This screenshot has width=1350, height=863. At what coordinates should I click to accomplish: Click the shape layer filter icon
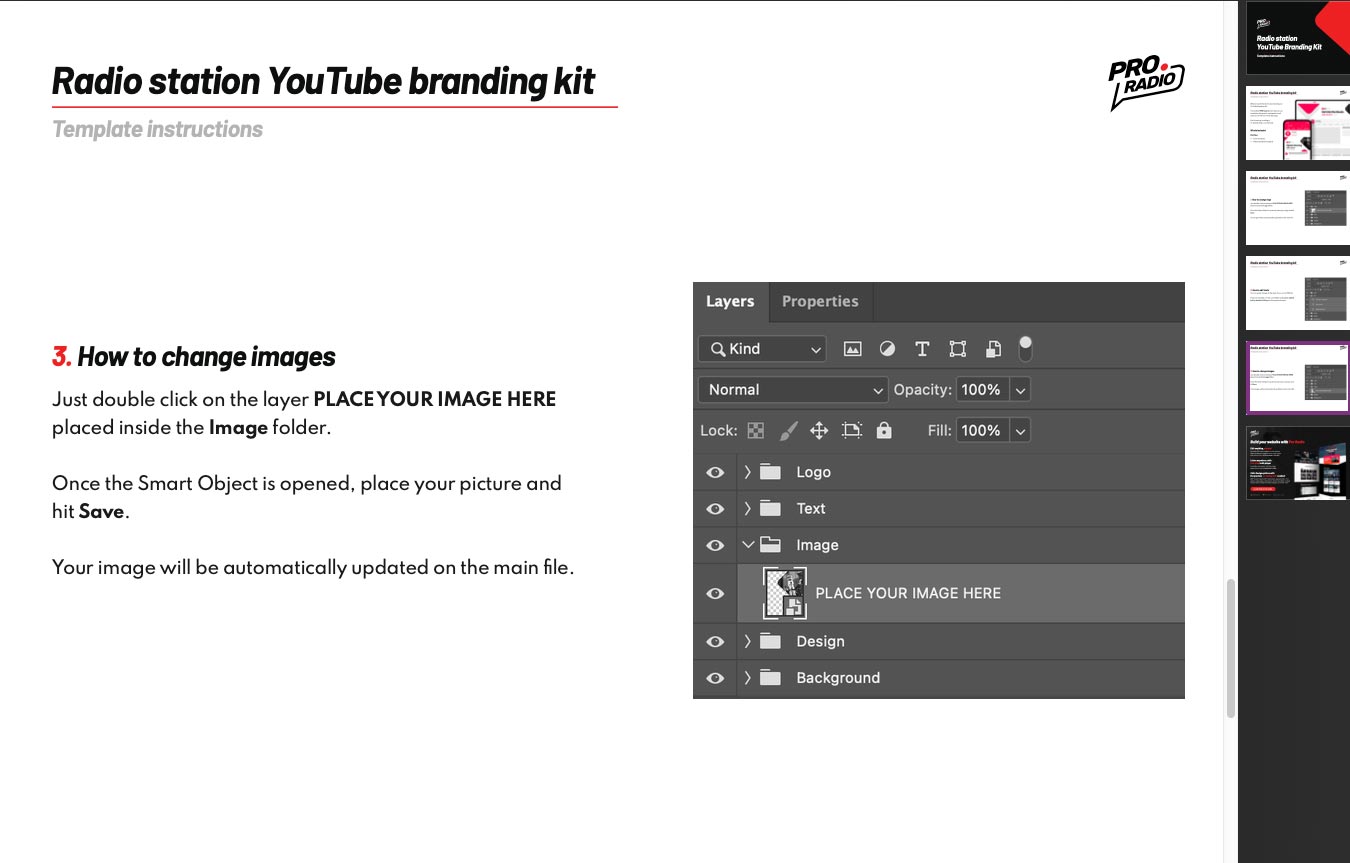(957, 349)
